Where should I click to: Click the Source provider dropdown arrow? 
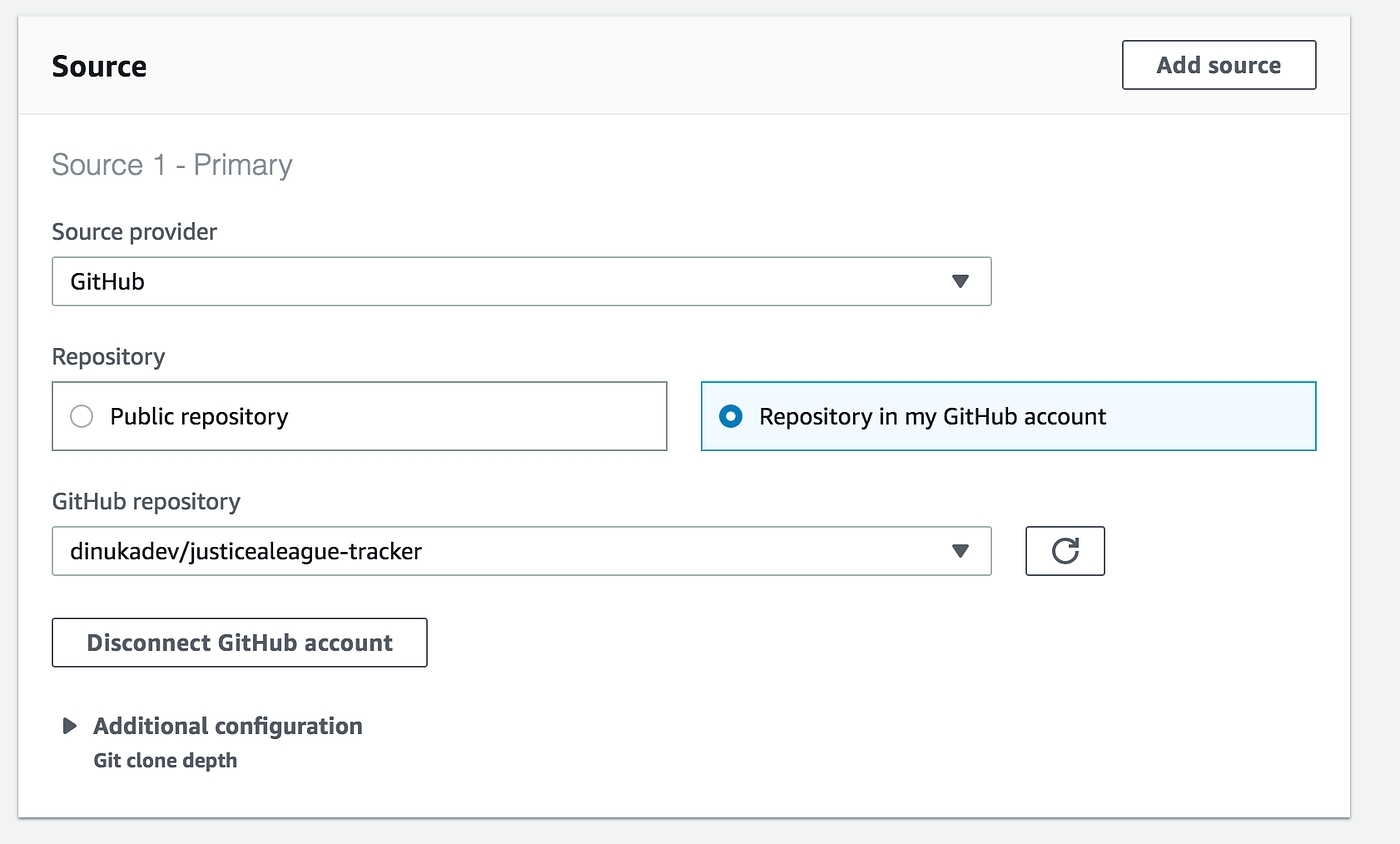pos(960,282)
